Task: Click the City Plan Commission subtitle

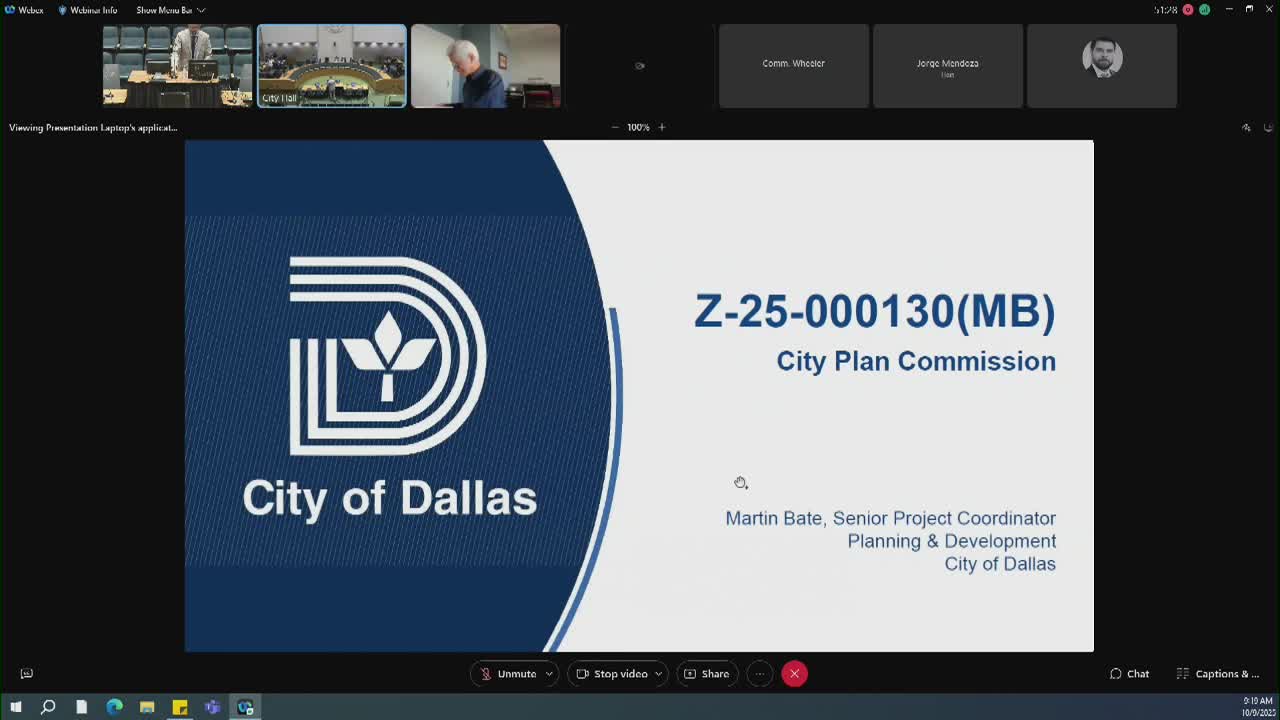Action: 916,361
